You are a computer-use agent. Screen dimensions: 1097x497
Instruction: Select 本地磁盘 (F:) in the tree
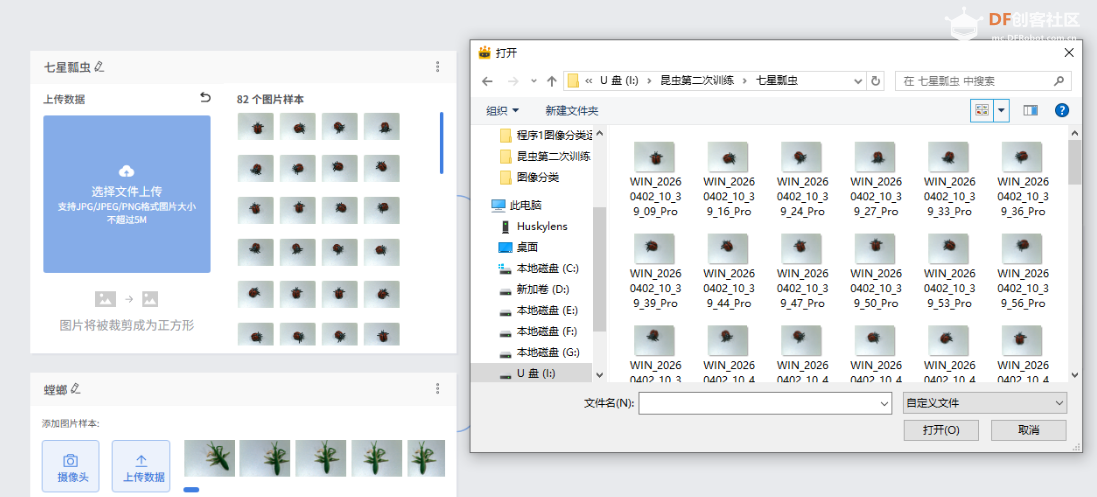point(538,331)
